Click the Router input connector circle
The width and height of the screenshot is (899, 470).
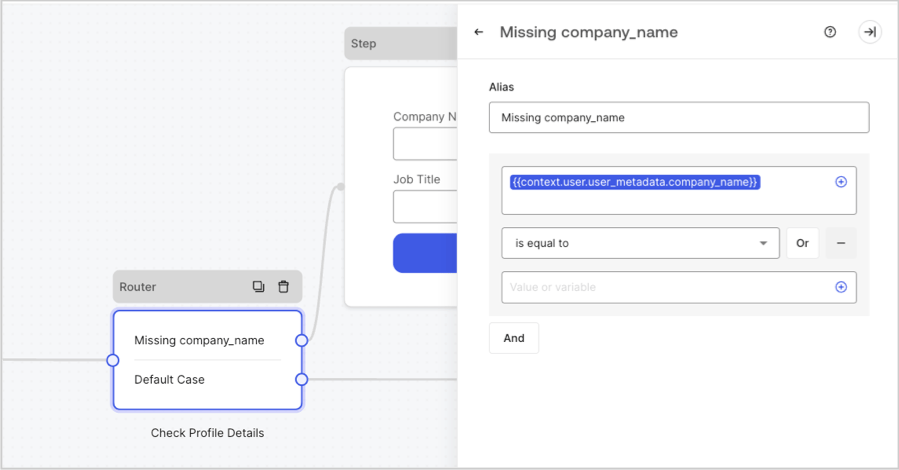(113, 361)
